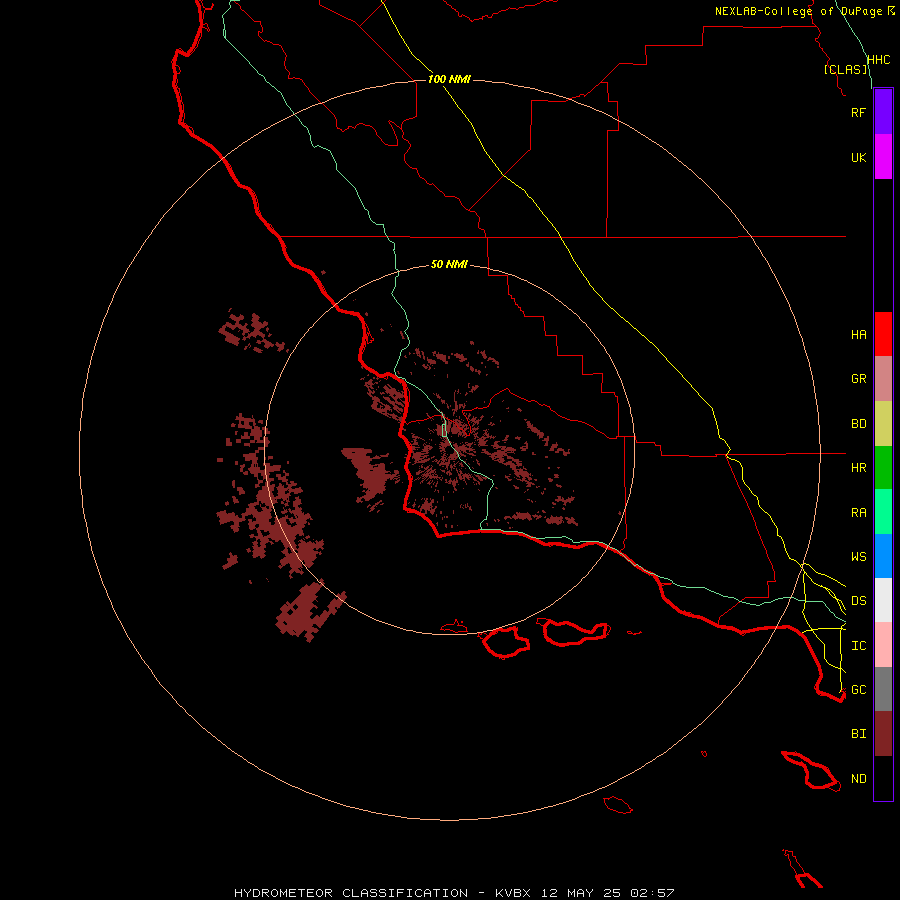The width and height of the screenshot is (900, 900).
Task: Click the 'GC' legend label
Action: click(x=858, y=689)
